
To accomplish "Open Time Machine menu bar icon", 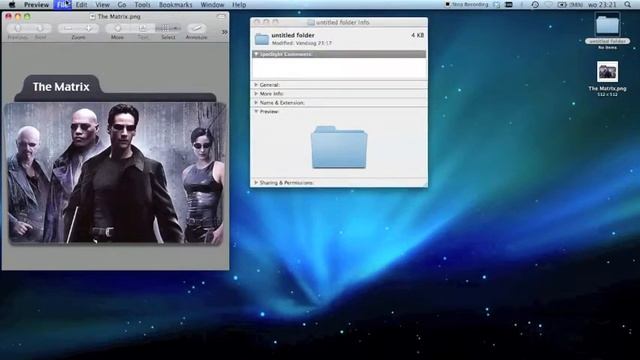I will tap(535, 4).
